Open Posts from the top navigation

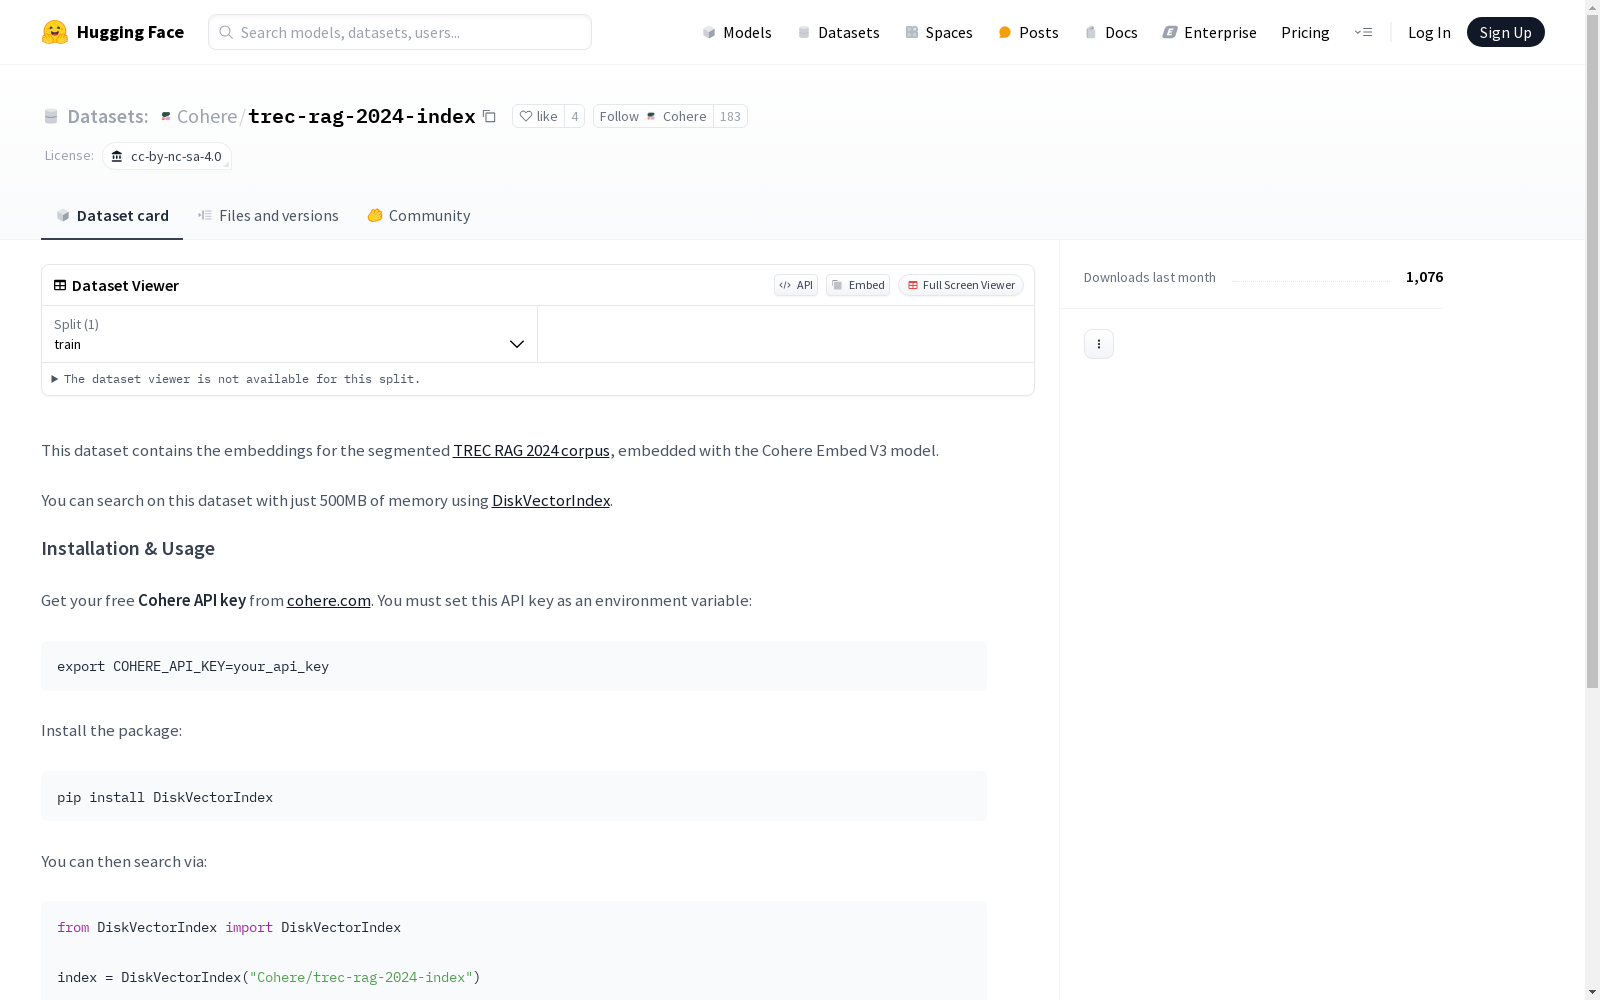click(x=1029, y=32)
